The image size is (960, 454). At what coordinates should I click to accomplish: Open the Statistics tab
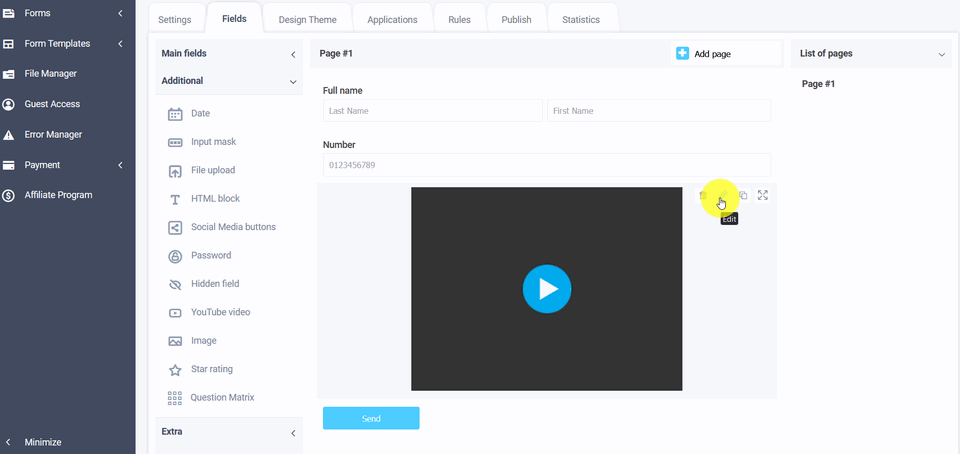[581, 19]
